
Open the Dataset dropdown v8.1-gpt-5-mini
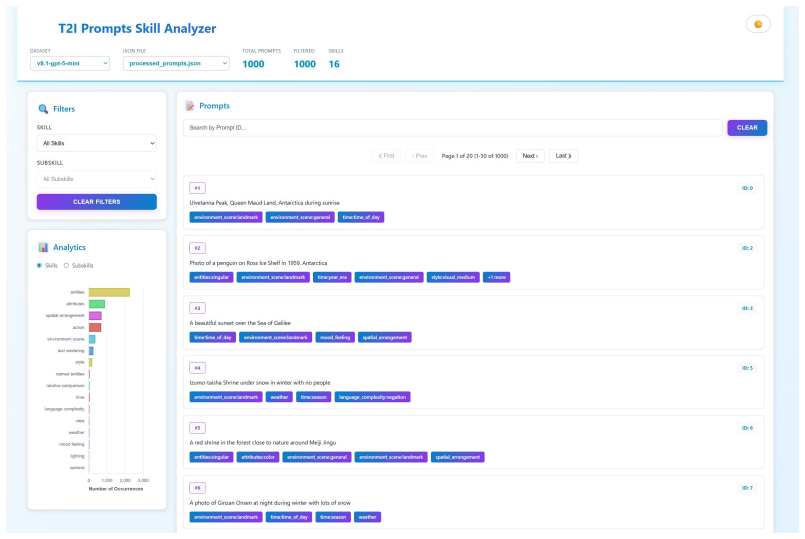70,63
